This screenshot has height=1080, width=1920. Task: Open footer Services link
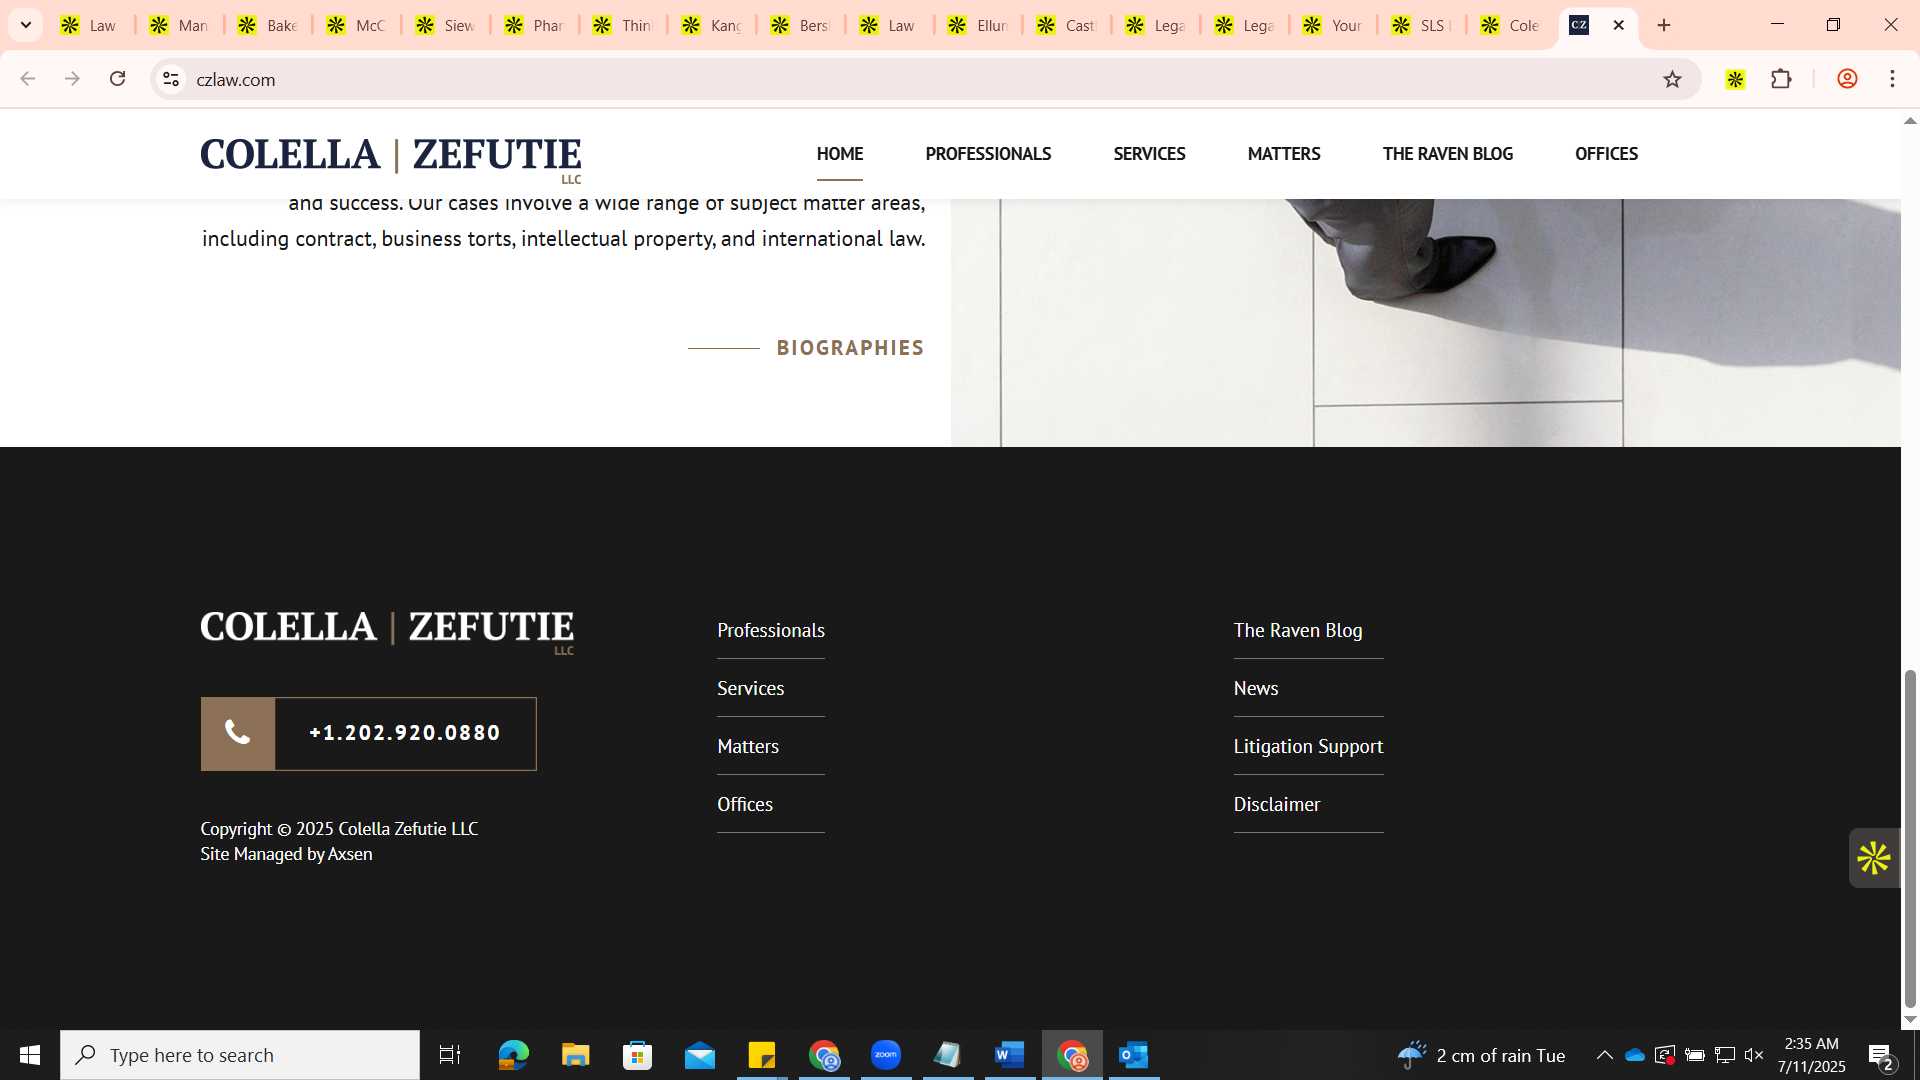point(750,688)
